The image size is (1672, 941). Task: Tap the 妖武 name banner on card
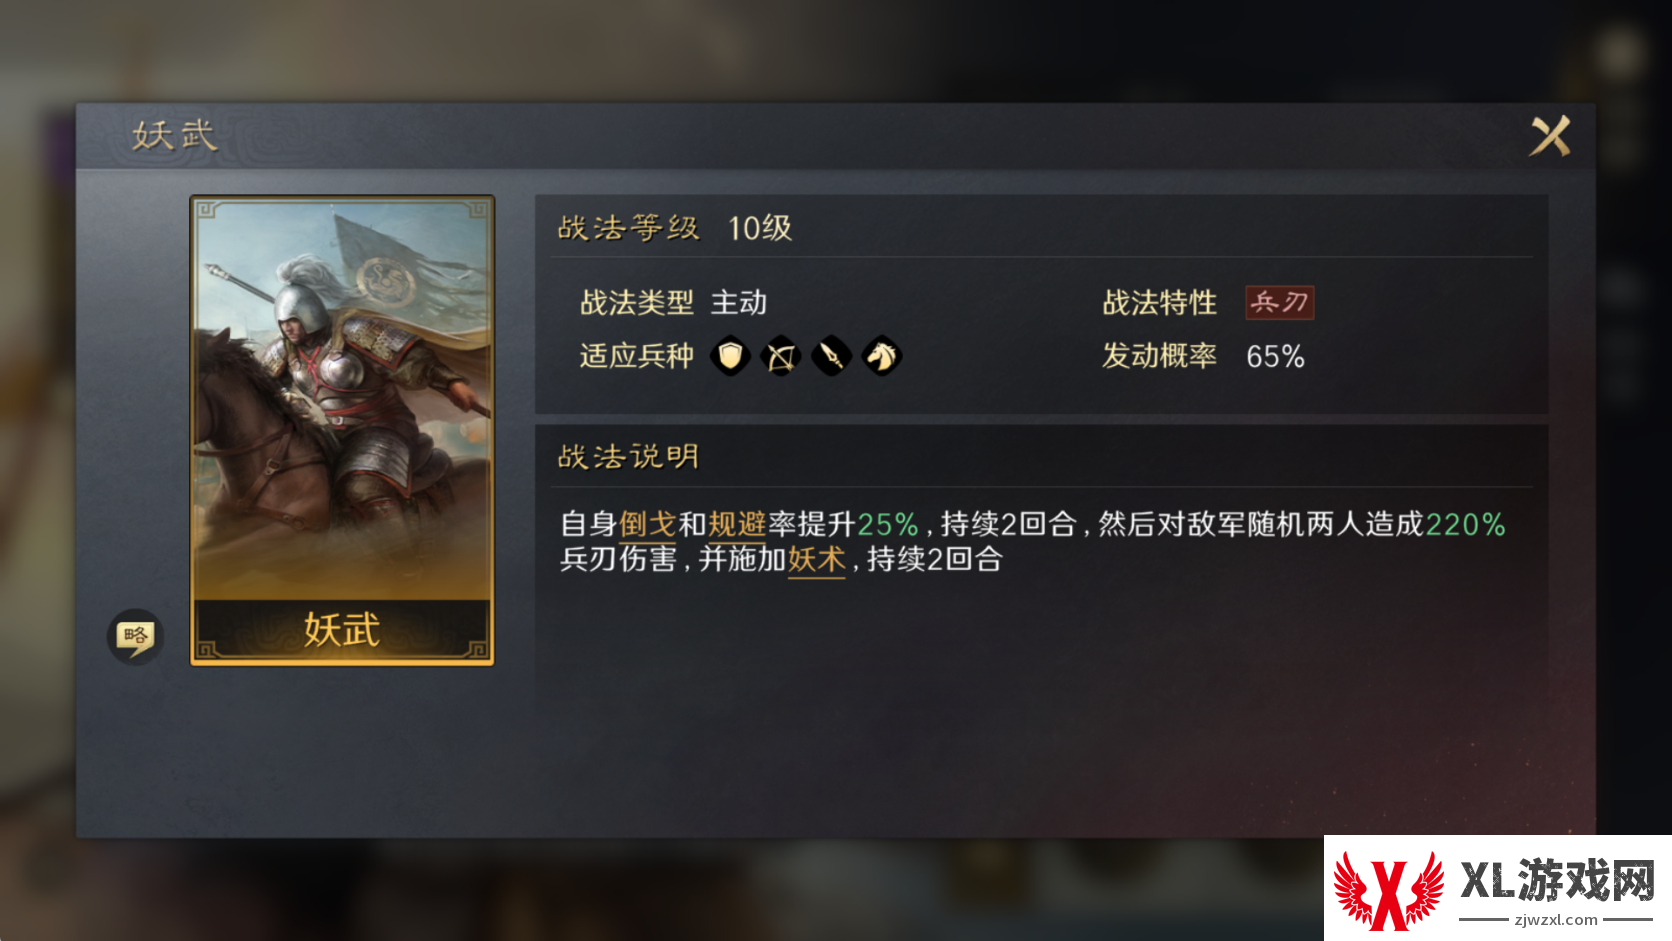tap(342, 630)
